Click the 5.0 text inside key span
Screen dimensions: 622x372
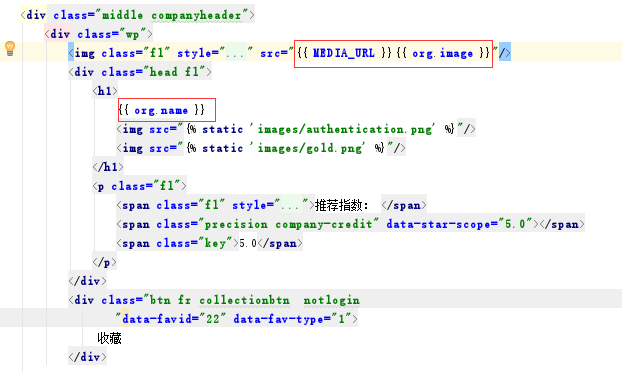pos(248,243)
